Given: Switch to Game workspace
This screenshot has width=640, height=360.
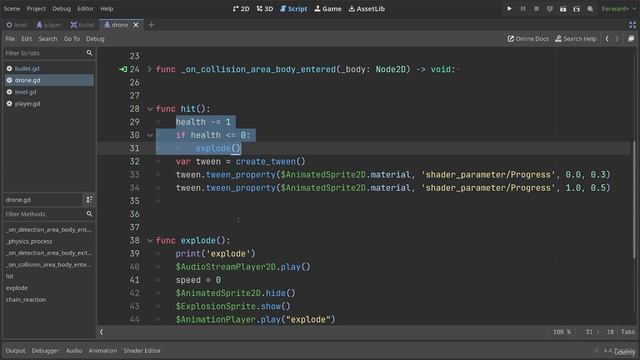Looking at the screenshot, I should click(x=328, y=9).
